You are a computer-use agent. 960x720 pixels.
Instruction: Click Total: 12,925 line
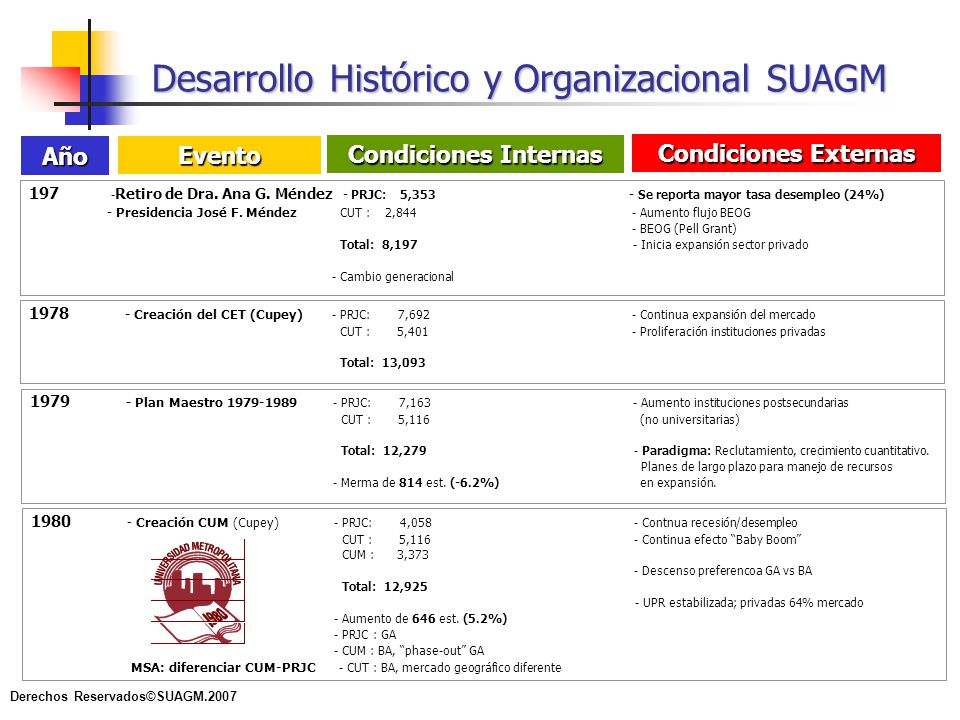(x=384, y=587)
